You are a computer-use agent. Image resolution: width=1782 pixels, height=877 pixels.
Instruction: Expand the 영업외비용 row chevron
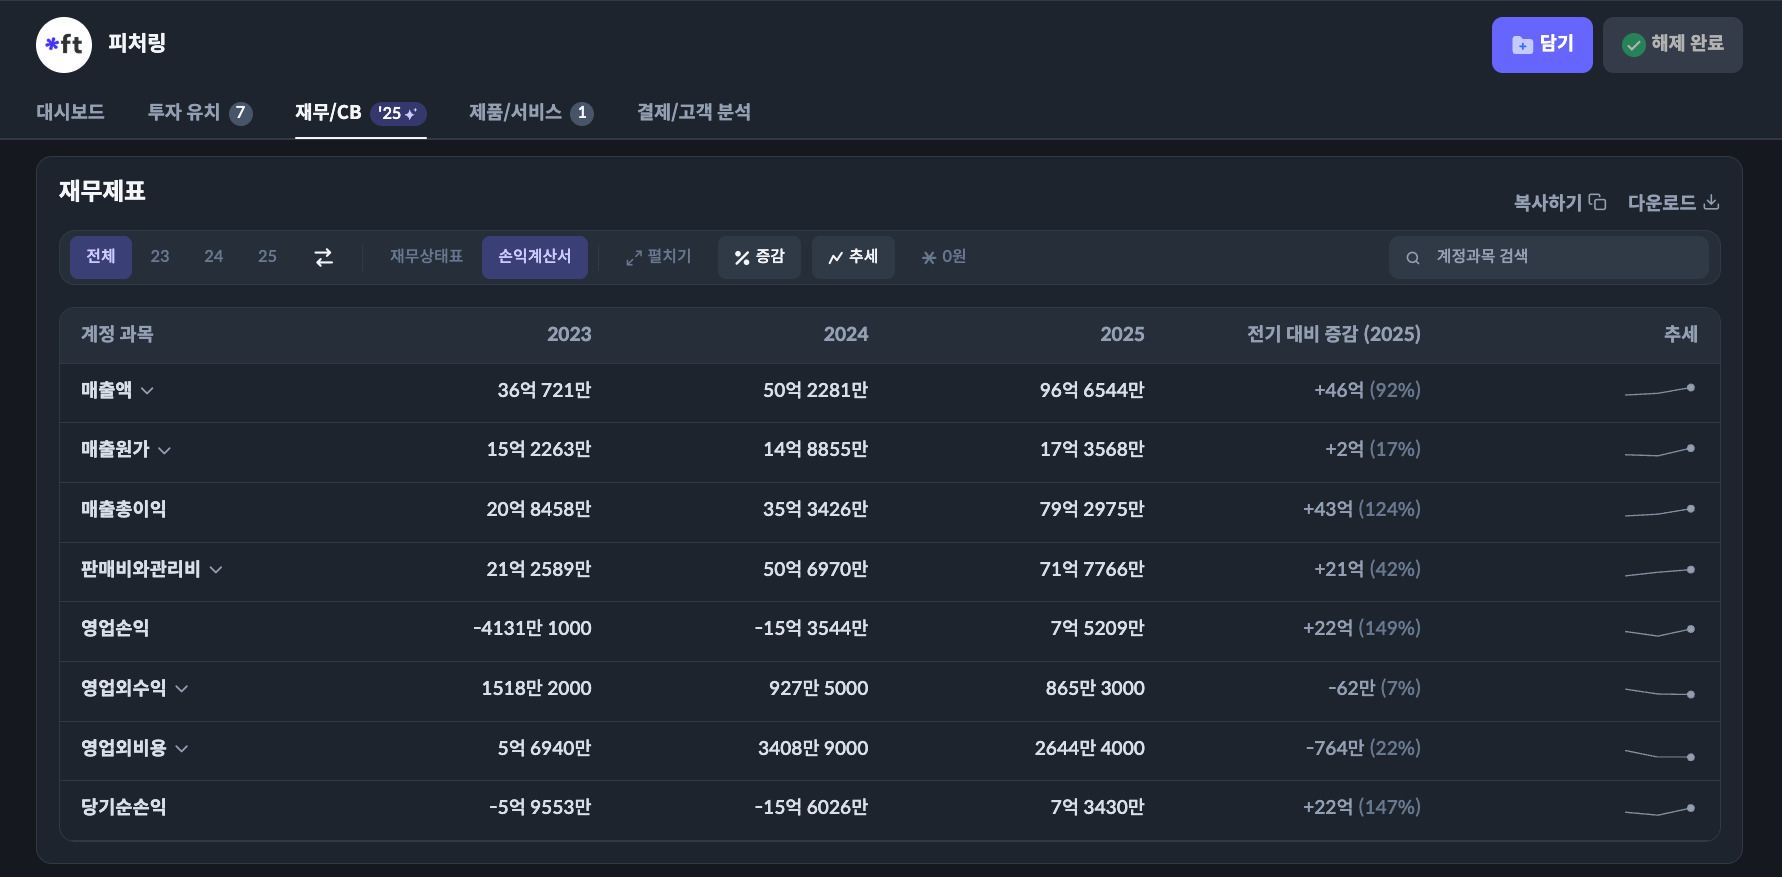click(x=182, y=749)
